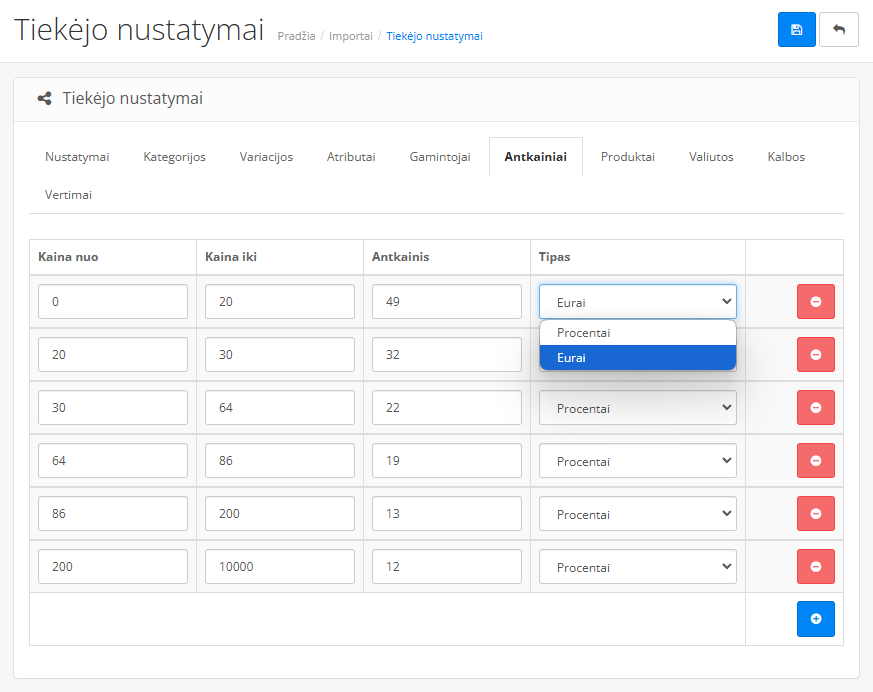Follow the Importai breadcrumb link
This screenshot has width=873, height=692.
[x=351, y=36]
